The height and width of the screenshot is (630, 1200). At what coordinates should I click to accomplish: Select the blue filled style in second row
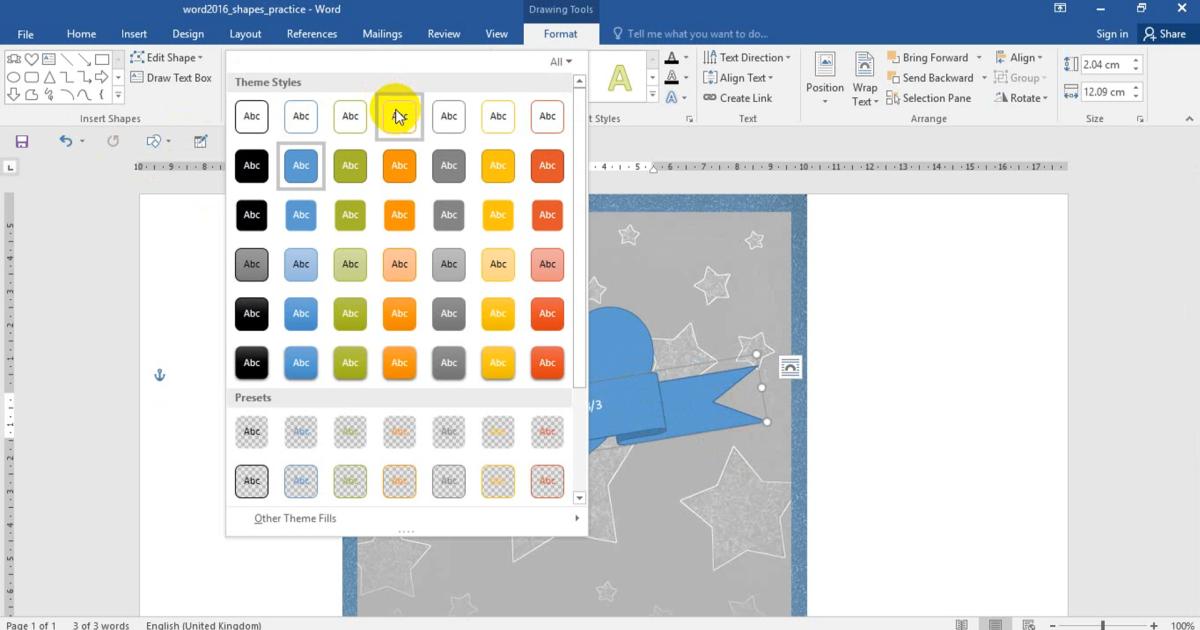[301, 166]
